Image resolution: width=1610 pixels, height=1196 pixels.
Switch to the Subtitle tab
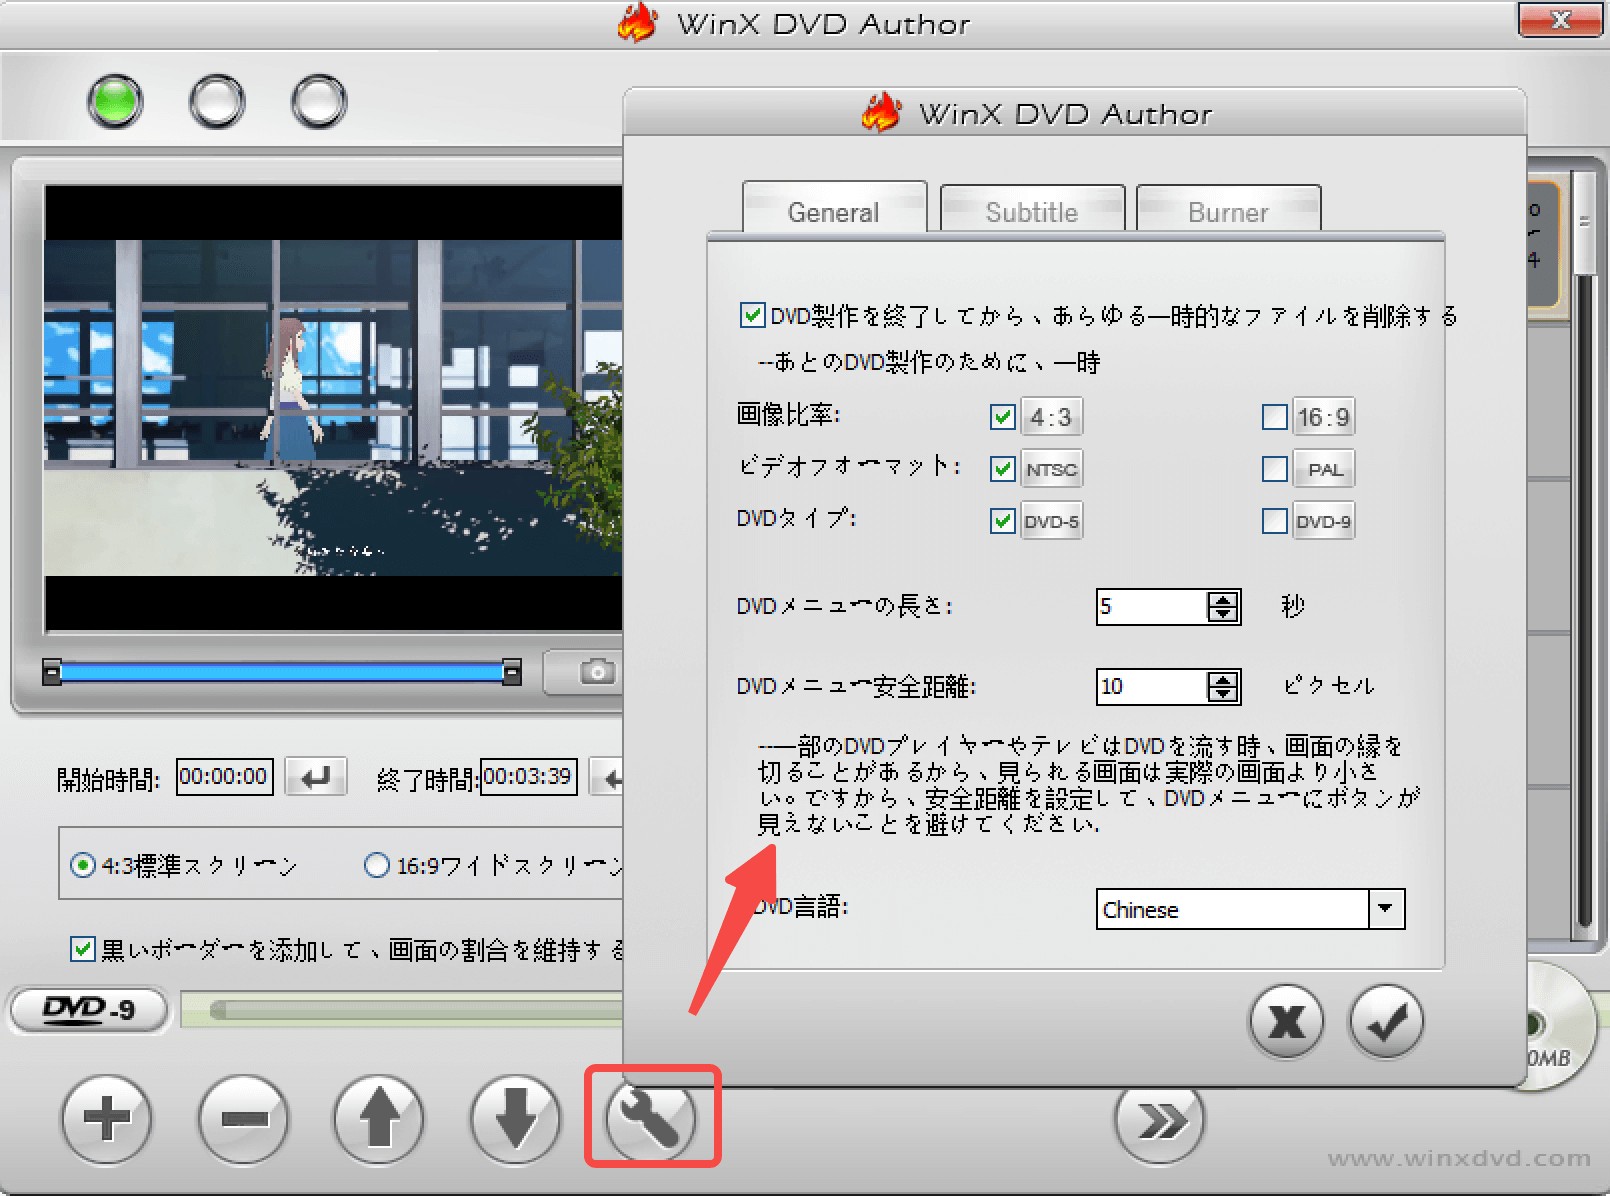coord(1032,209)
